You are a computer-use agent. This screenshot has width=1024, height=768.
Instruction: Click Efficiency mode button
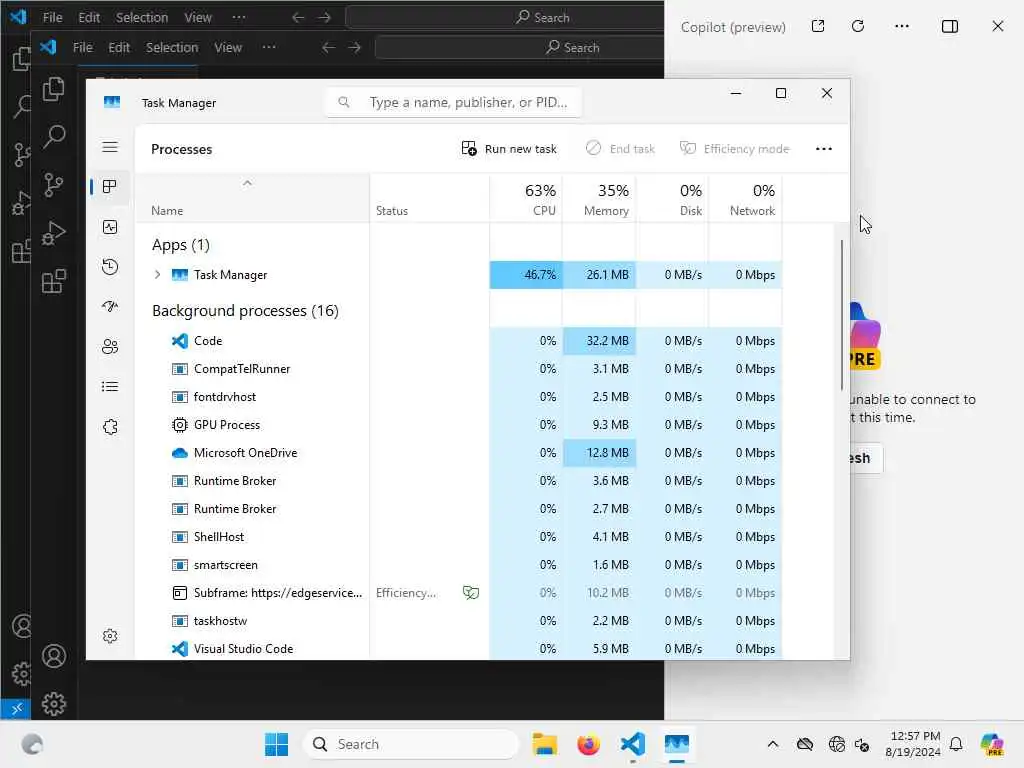[735, 149]
